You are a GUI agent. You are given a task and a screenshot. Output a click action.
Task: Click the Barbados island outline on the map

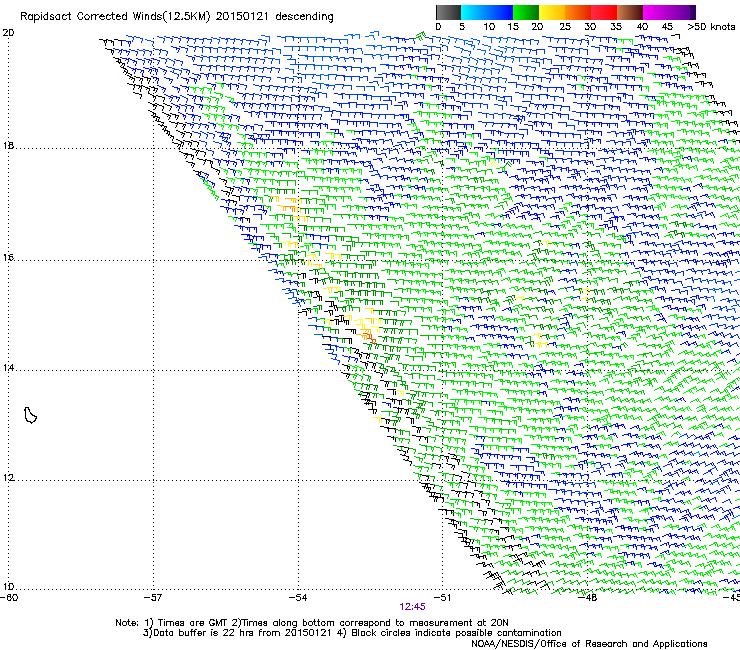[x=30, y=415]
